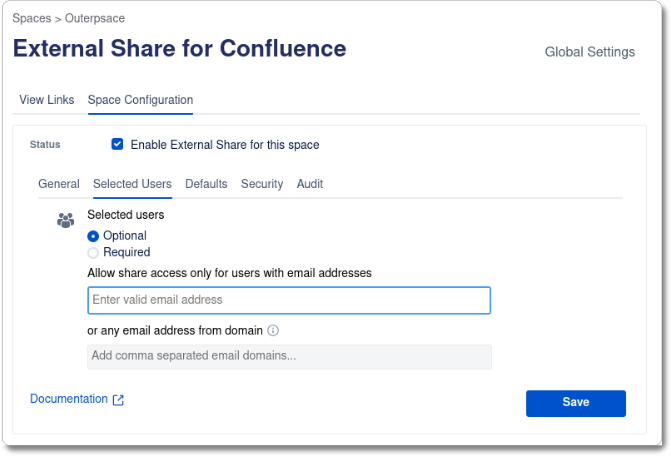Focus the valid email address field
Image resolution: width=671 pixels, height=456 pixels.
(x=289, y=300)
